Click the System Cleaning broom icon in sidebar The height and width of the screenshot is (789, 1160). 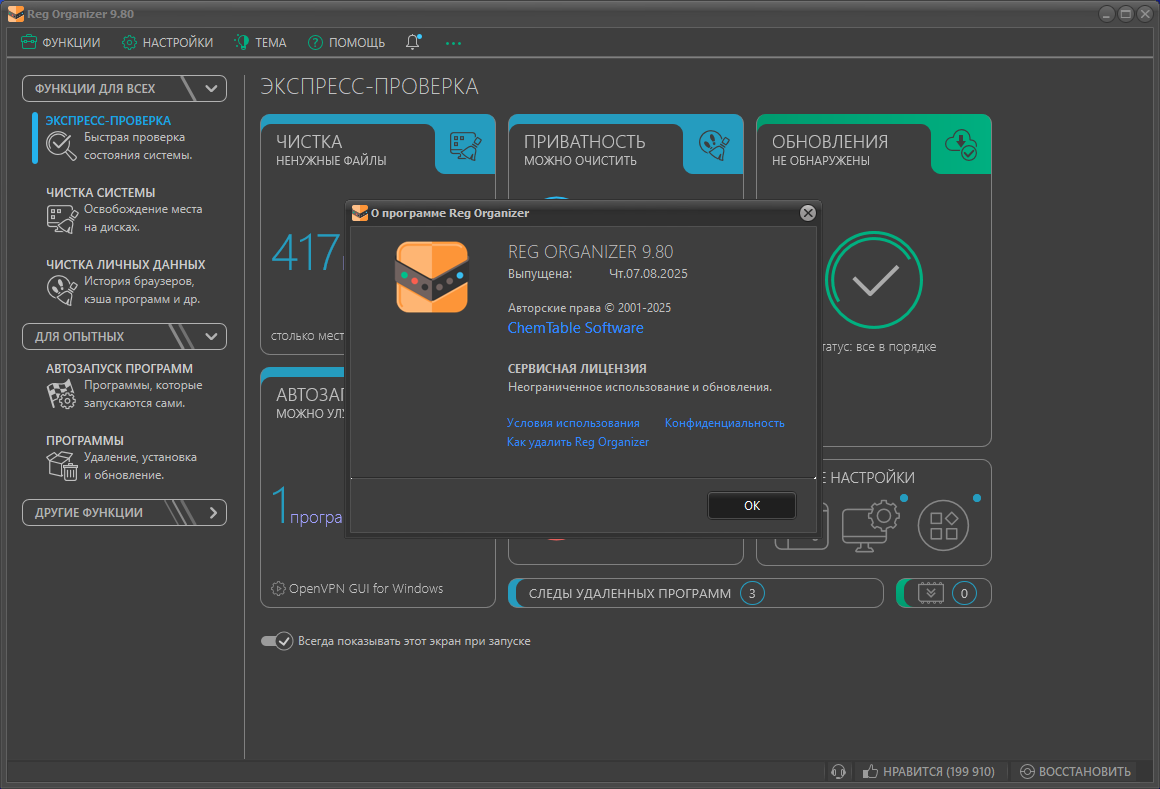click(62, 219)
